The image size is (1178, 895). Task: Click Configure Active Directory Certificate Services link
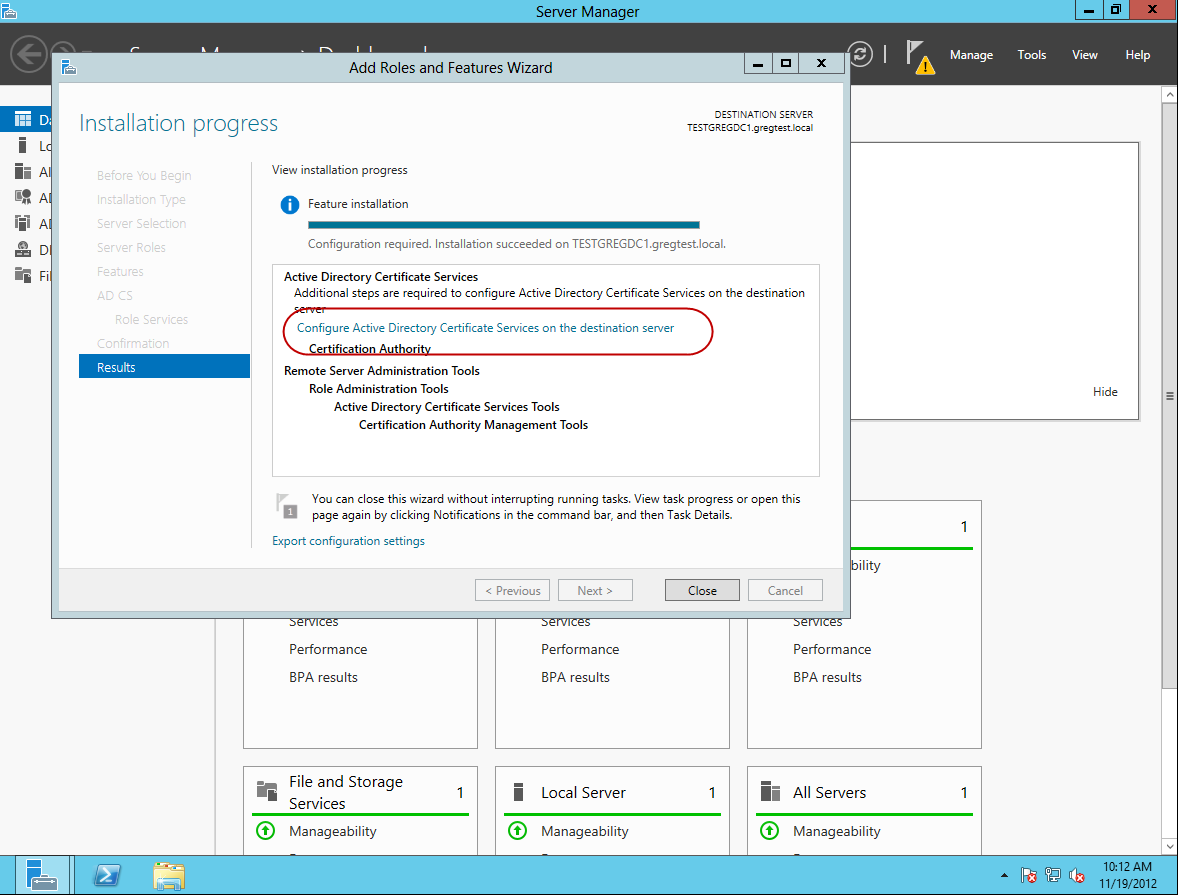(x=485, y=328)
